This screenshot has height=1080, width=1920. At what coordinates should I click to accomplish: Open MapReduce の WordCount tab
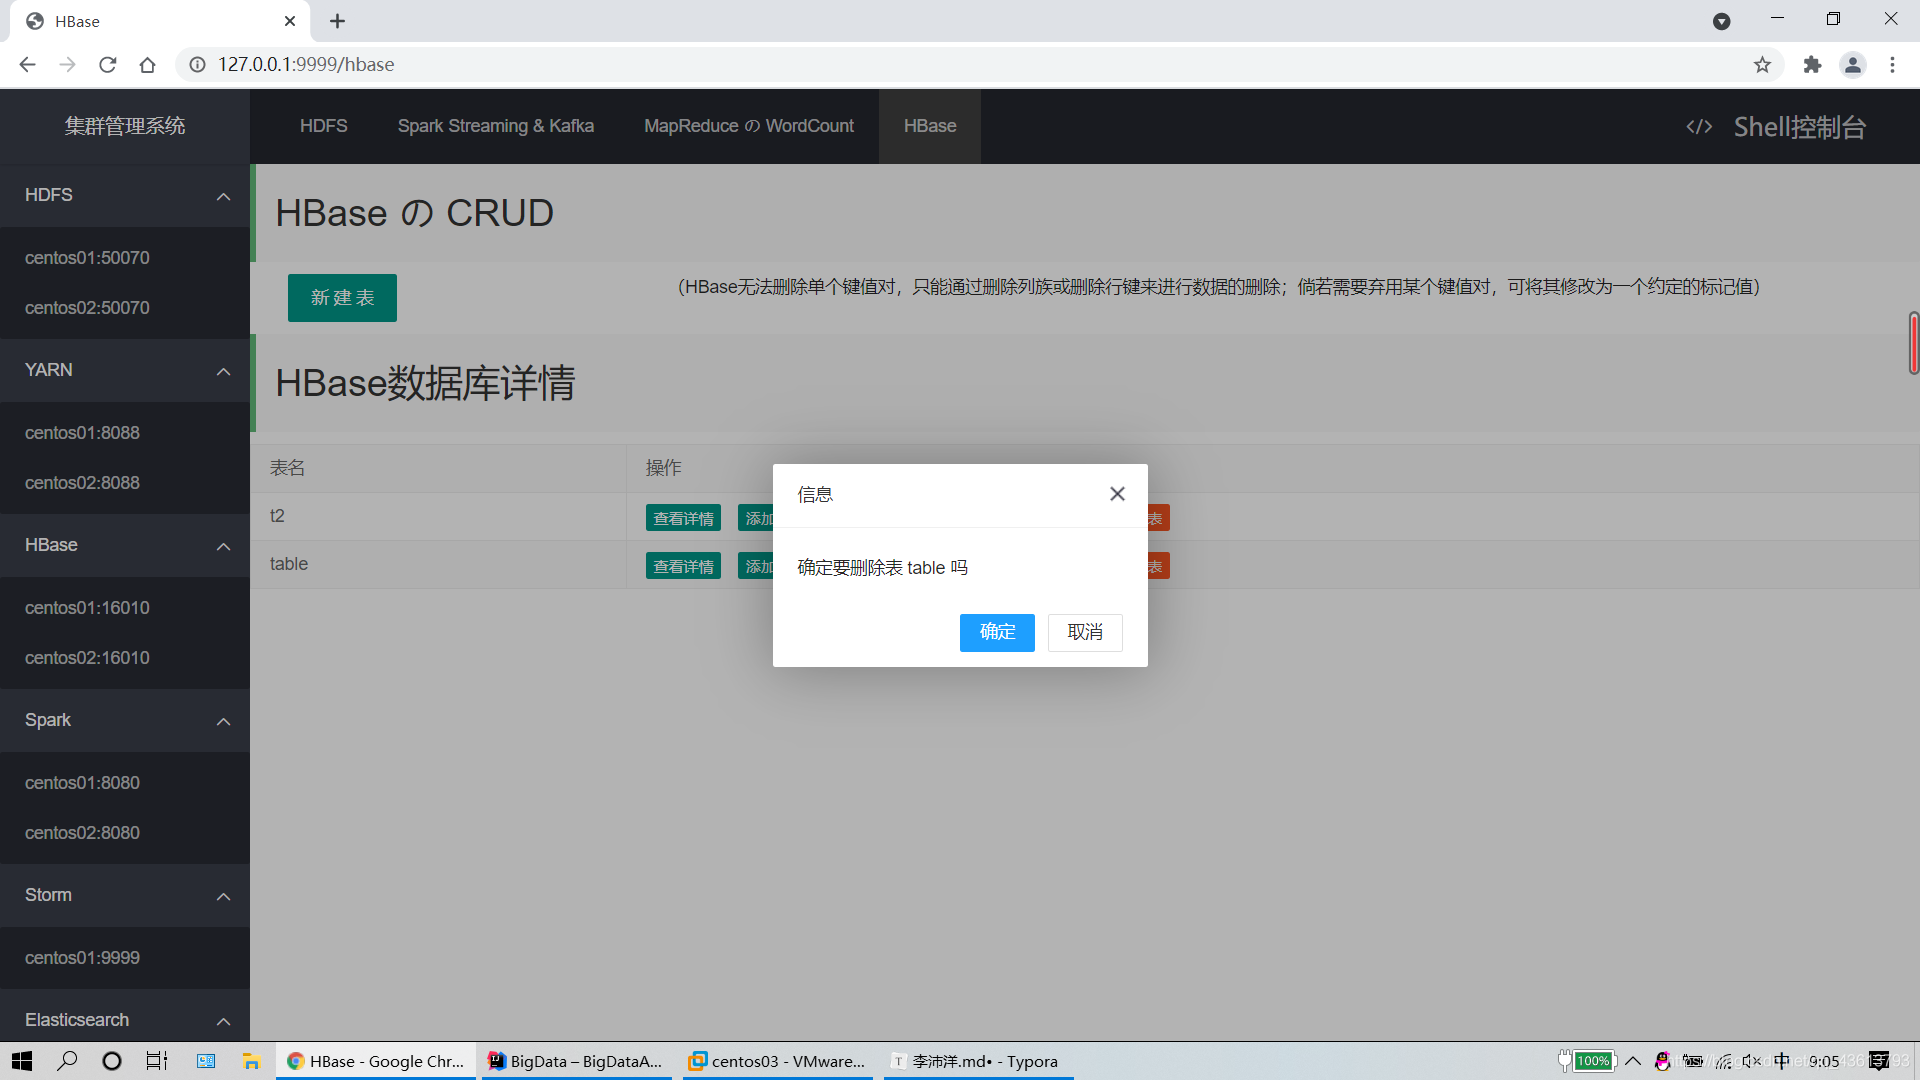[748, 125]
